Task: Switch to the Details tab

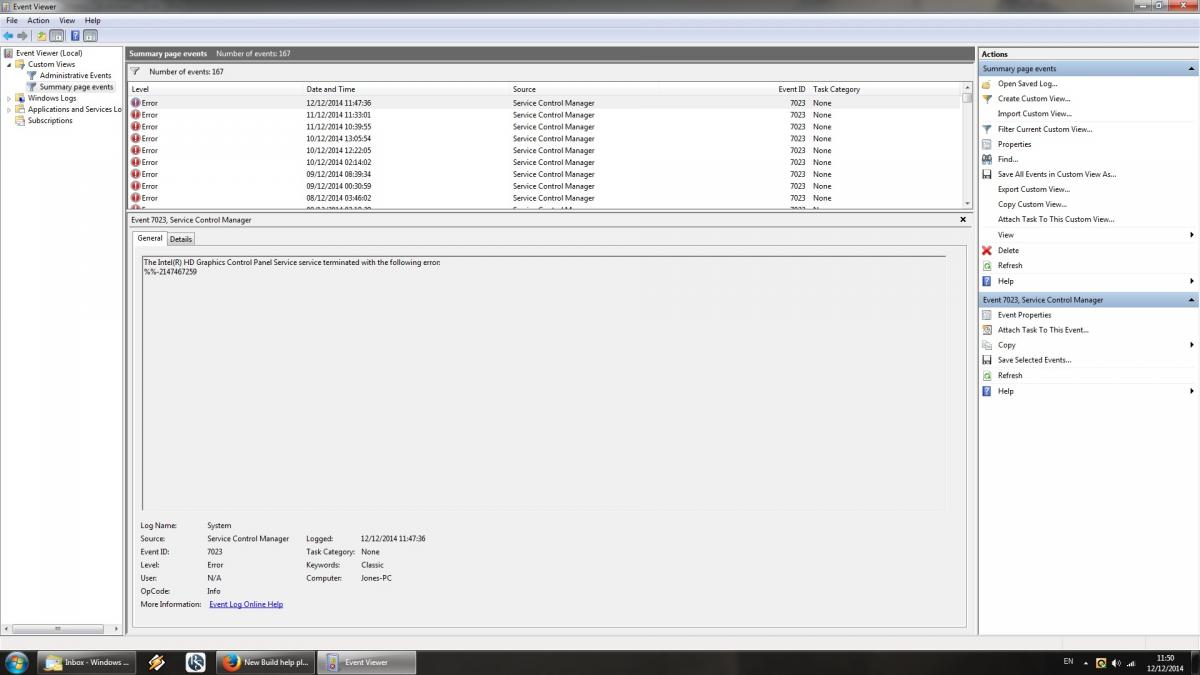Action: [x=180, y=239]
